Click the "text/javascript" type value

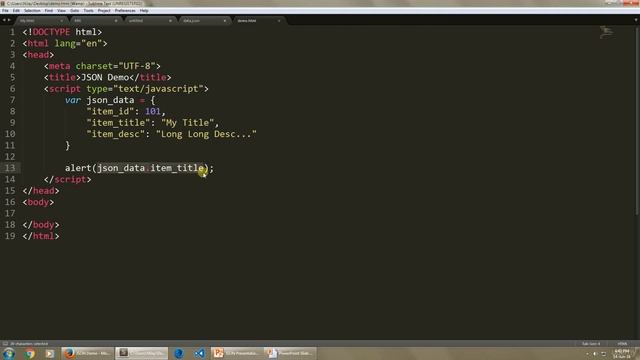158,89
